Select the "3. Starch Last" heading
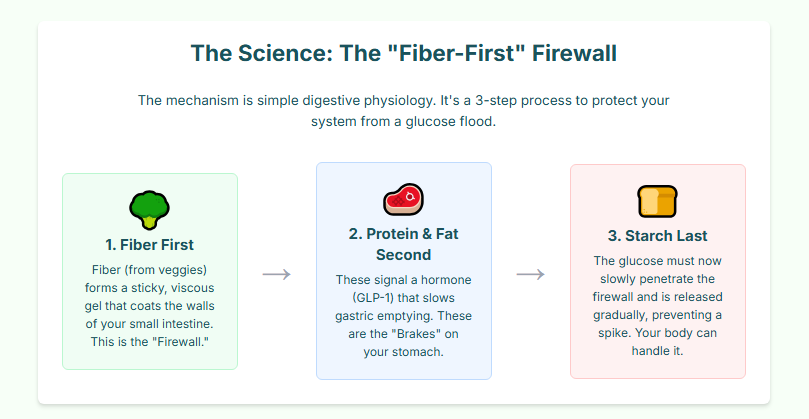 pos(657,236)
